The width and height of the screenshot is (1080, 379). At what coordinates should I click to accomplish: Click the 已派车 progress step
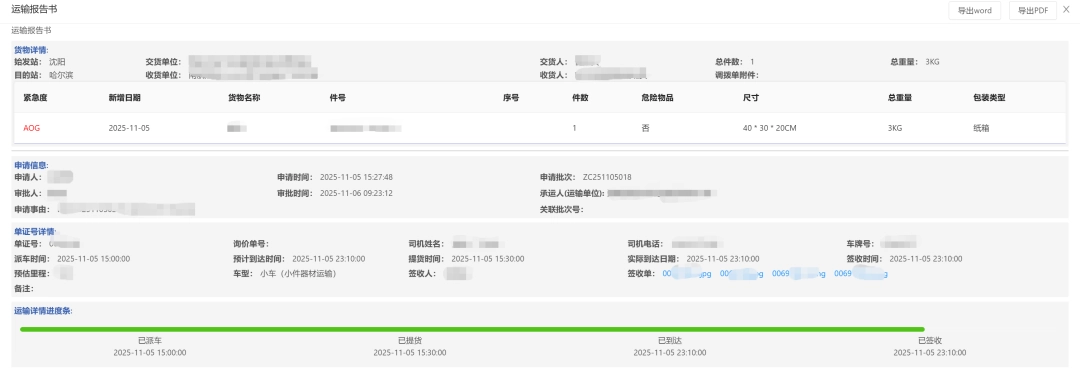pyautogui.click(x=149, y=341)
